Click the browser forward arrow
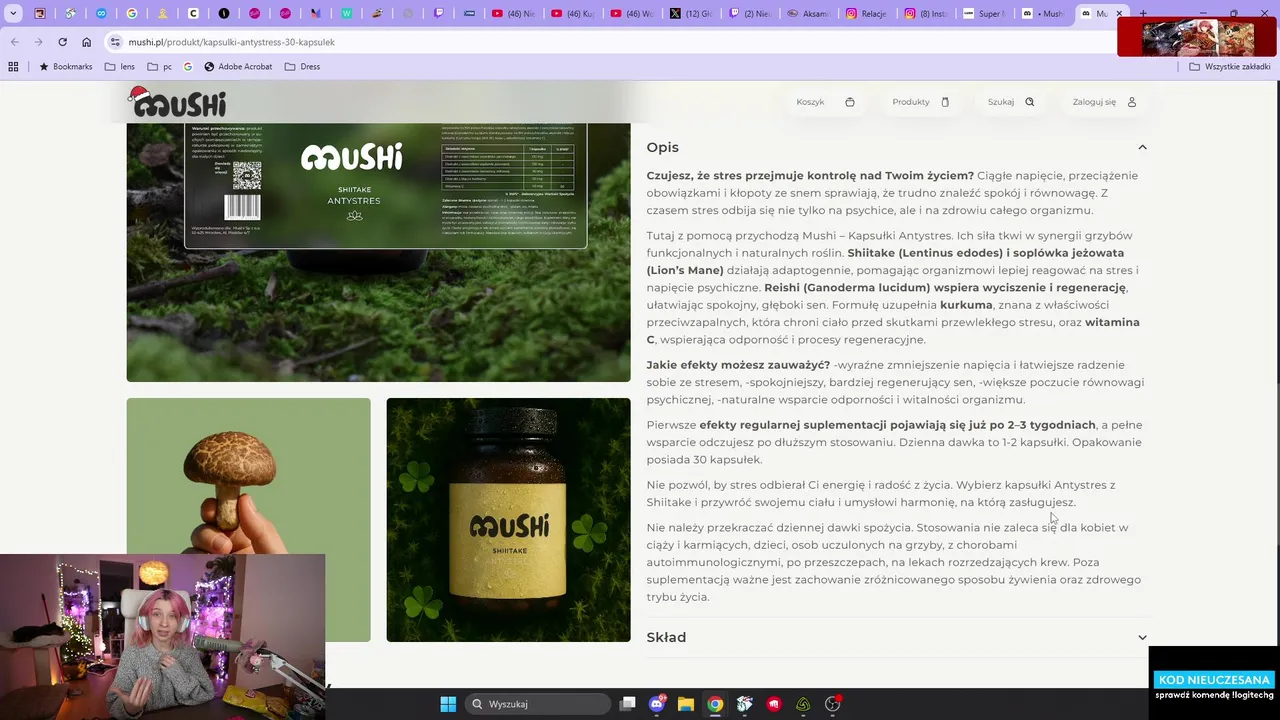The image size is (1280, 720). (x=38, y=42)
